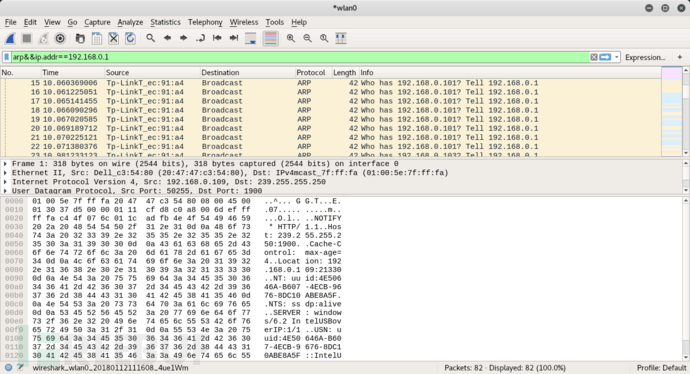
Task: Open the Go menu
Action: pos(72,22)
